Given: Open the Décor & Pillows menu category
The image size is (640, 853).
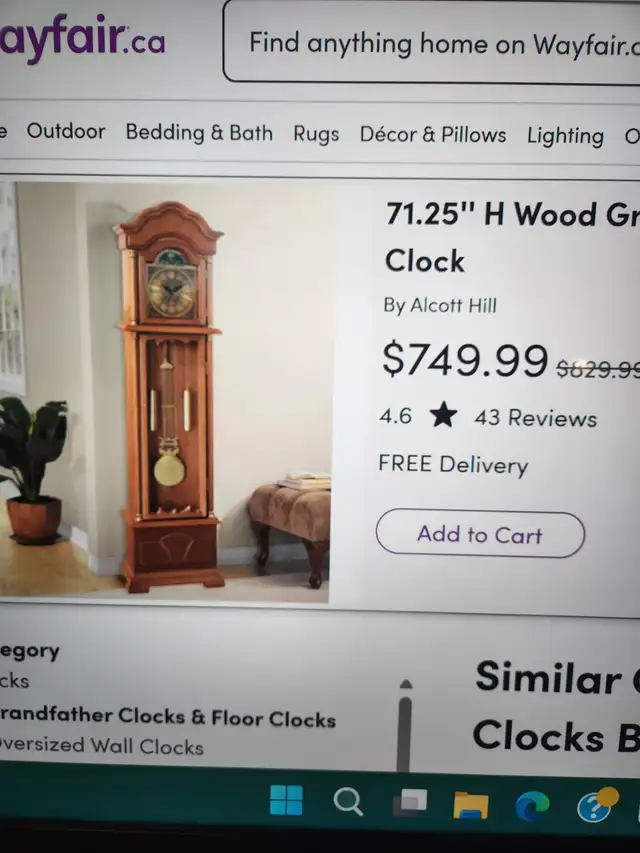Looking at the screenshot, I should [x=433, y=134].
